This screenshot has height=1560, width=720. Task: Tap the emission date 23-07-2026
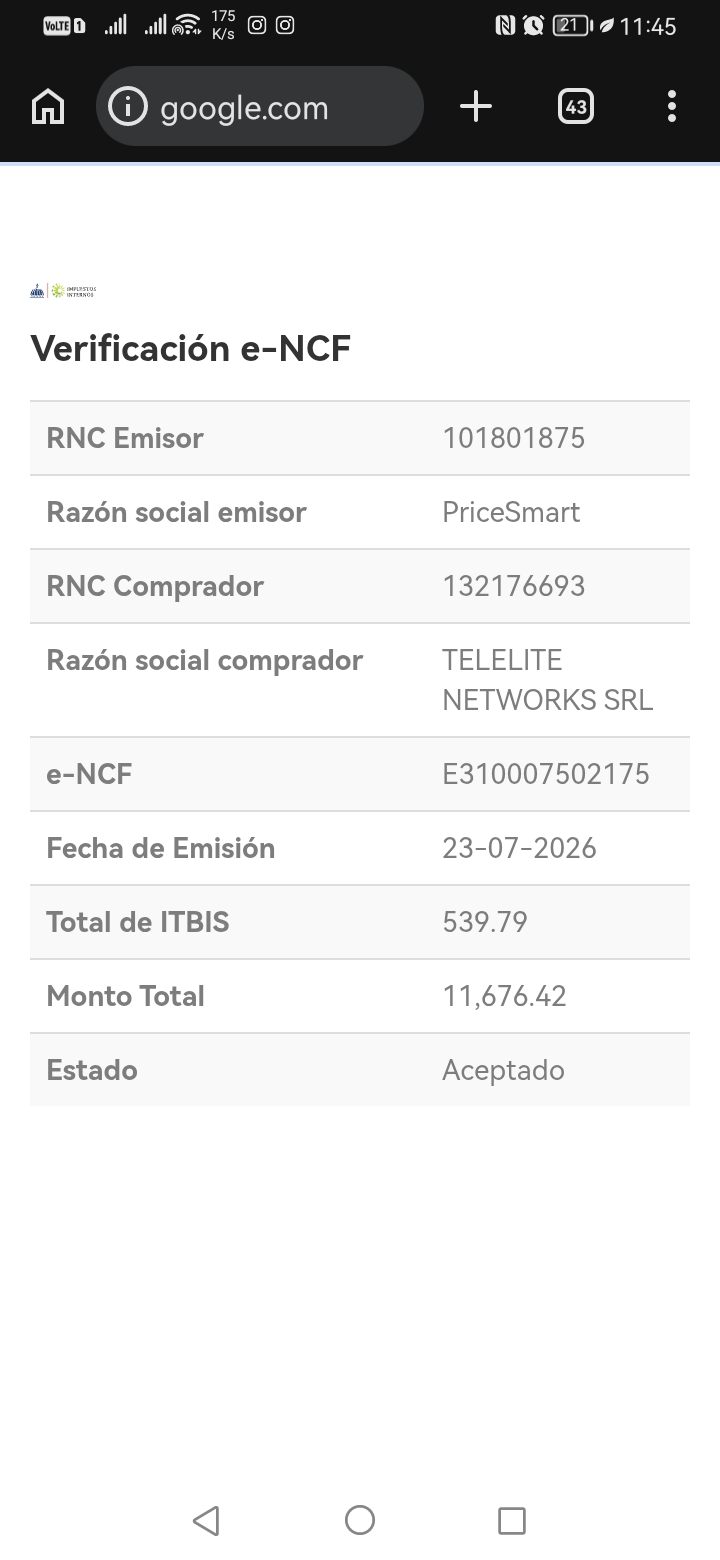(x=519, y=848)
